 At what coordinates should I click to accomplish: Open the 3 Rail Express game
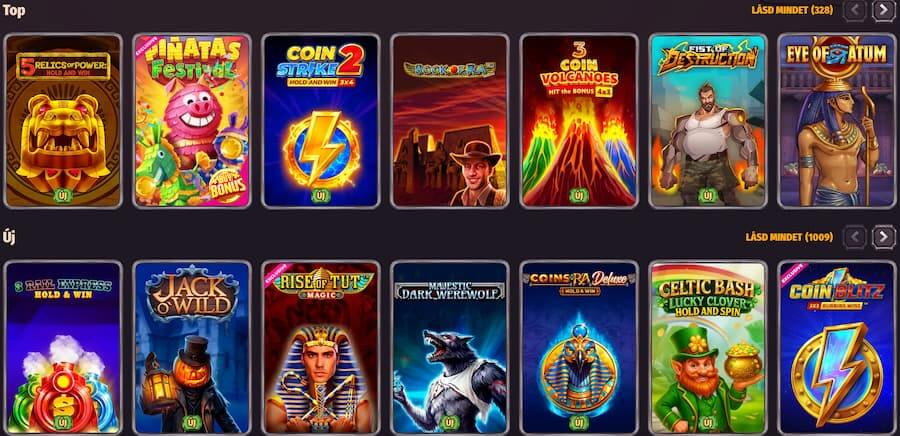[63, 348]
